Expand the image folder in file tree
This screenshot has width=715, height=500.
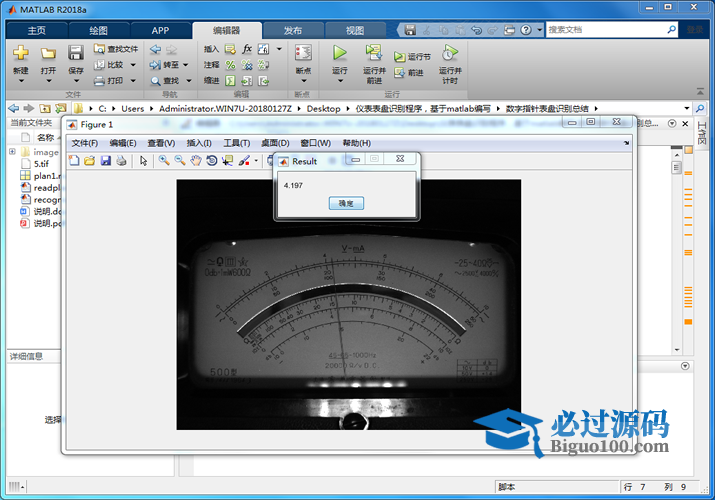click(12, 152)
